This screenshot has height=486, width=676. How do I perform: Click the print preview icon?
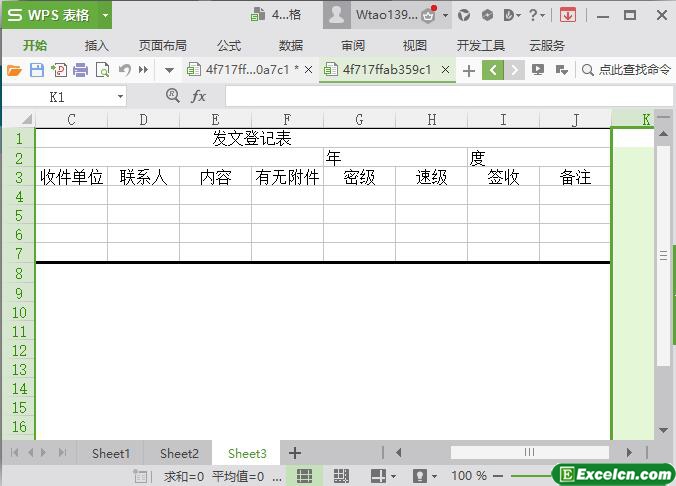[x=102, y=70]
